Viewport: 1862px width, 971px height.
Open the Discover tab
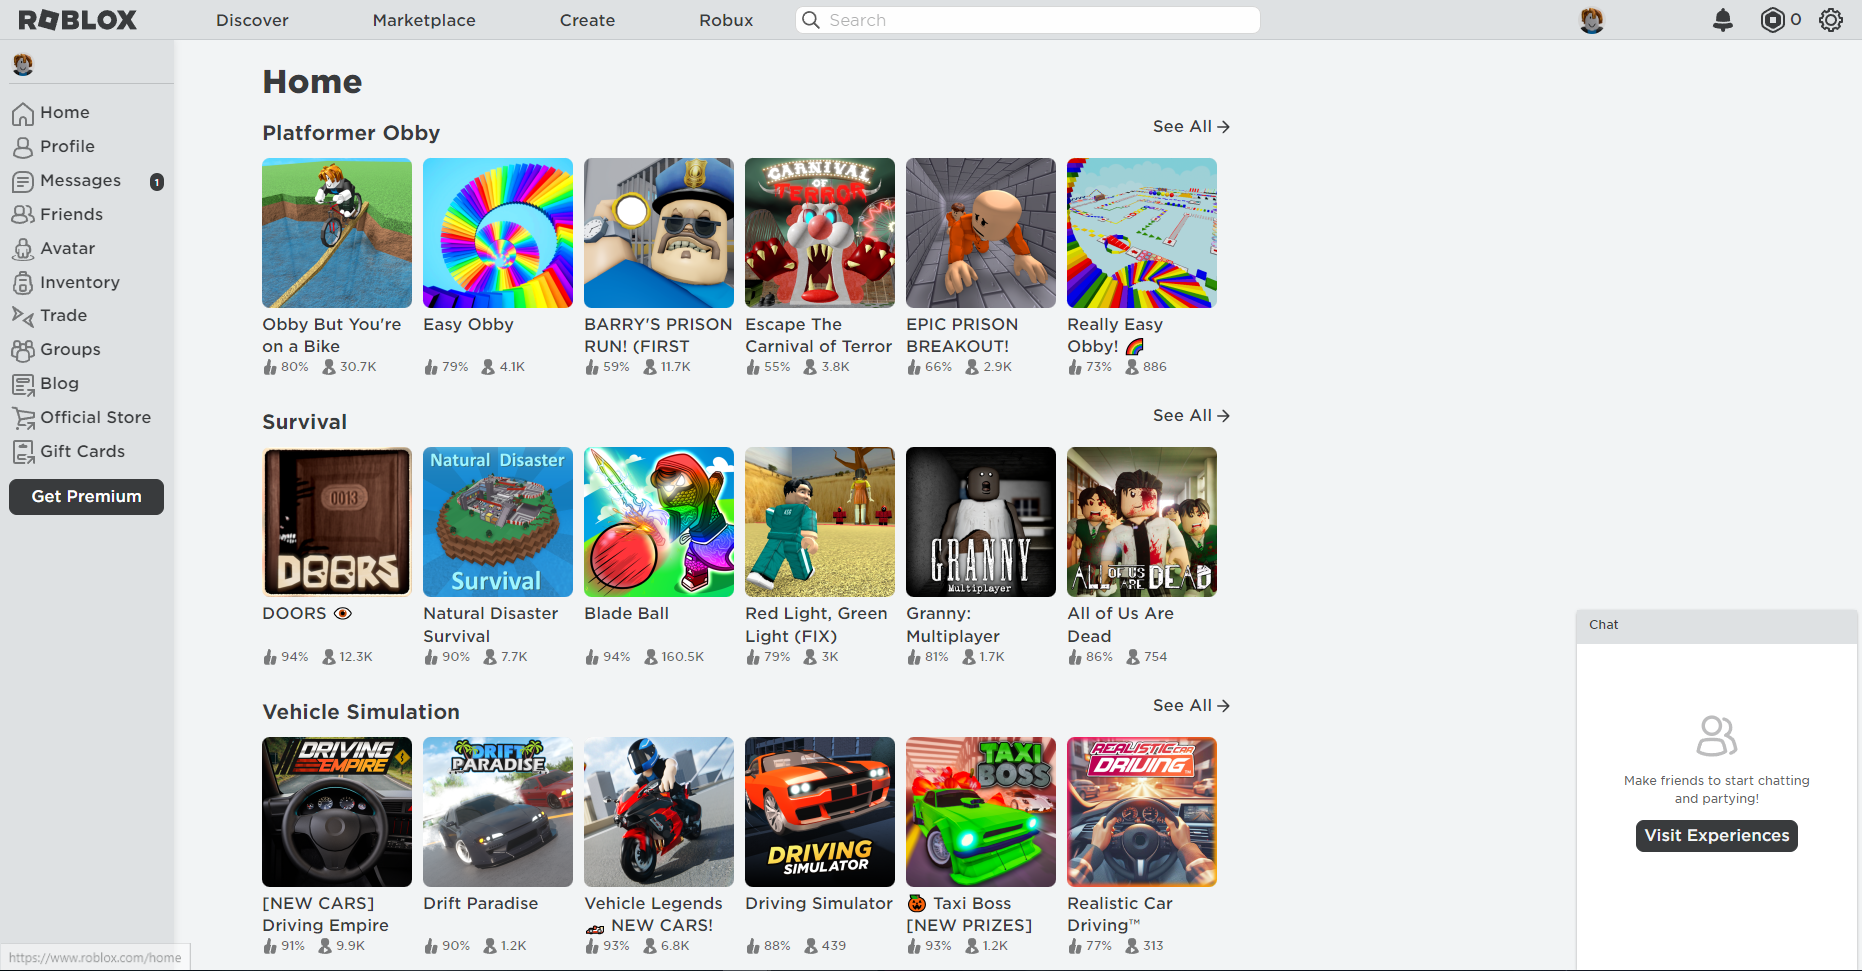tap(252, 20)
